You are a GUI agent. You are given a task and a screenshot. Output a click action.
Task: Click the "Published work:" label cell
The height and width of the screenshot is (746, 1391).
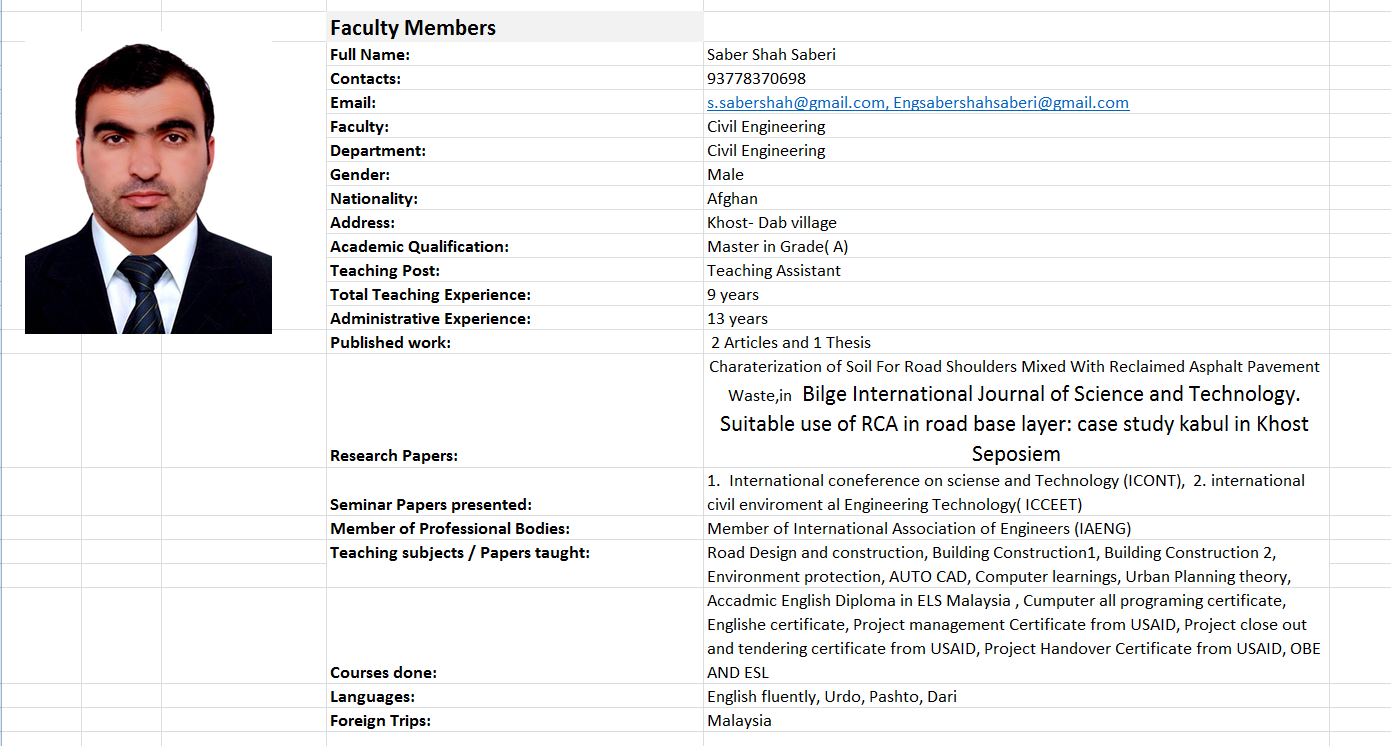pyautogui.click(x=515, y=342)
